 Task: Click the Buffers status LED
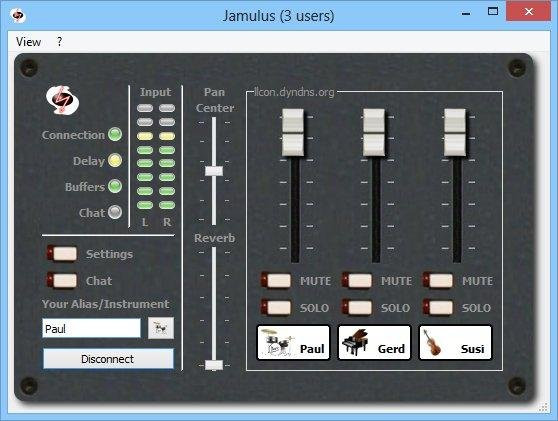115,186
